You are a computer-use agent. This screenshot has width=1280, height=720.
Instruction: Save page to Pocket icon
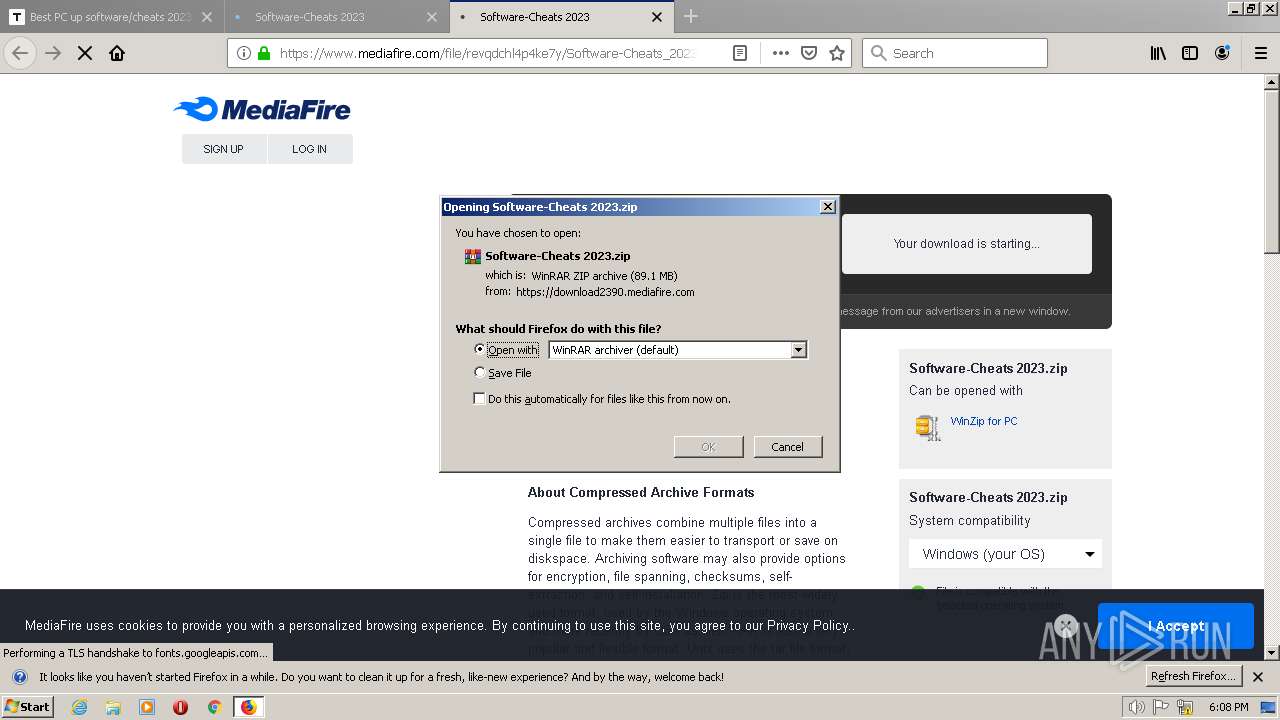point(809,53)
